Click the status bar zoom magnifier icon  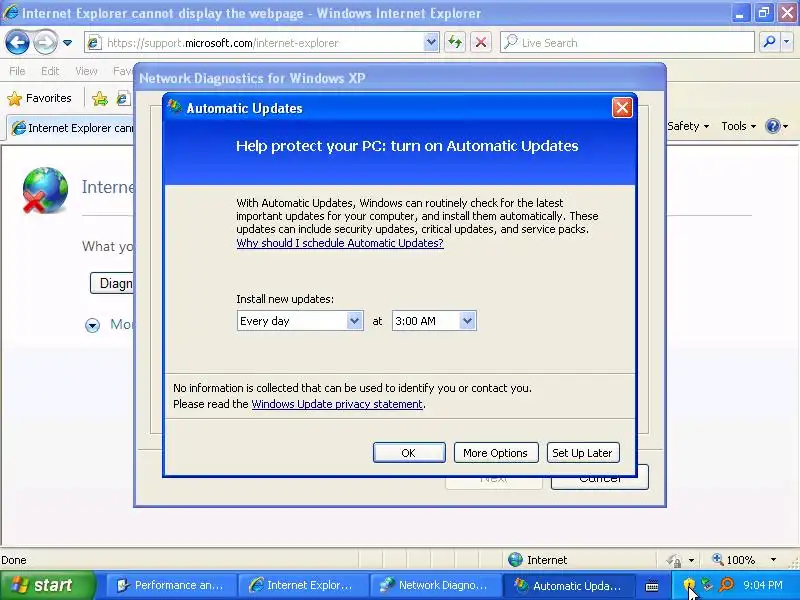coord(718,559)
